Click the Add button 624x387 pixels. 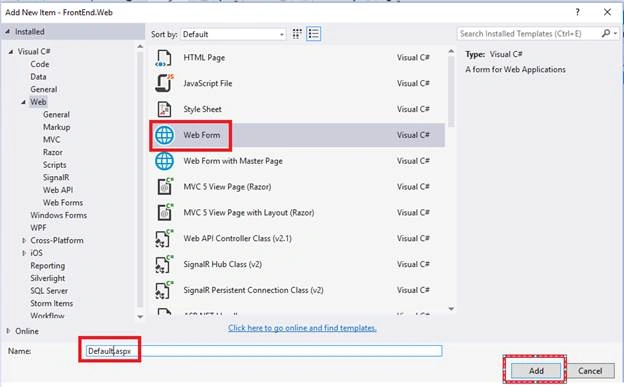click(536, 371)
